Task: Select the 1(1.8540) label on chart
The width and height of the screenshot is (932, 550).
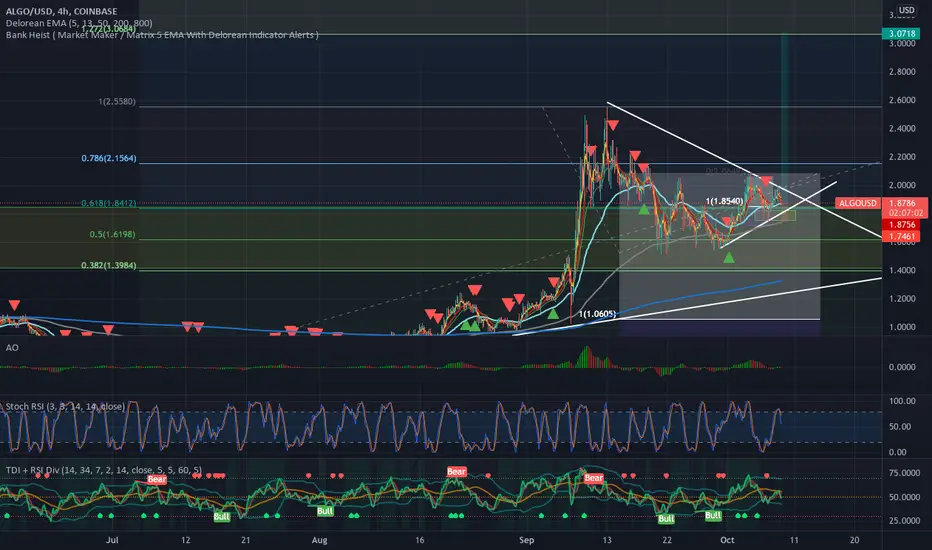Action: coord(724,201)
